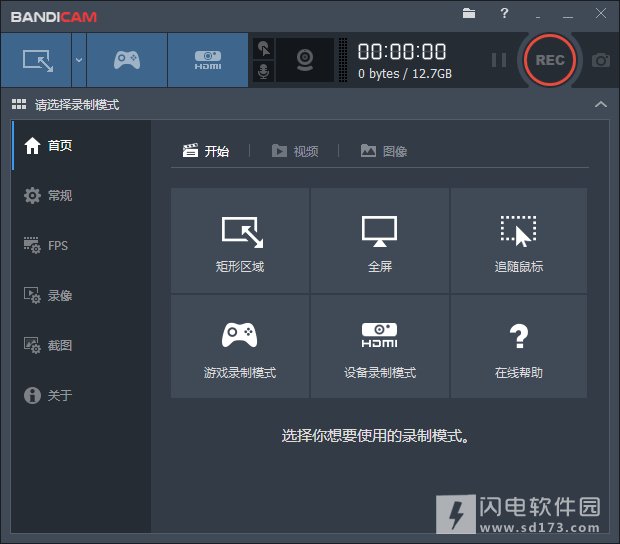Choose the 追随鼠标 around-mouse recording tile

point(519,241)
